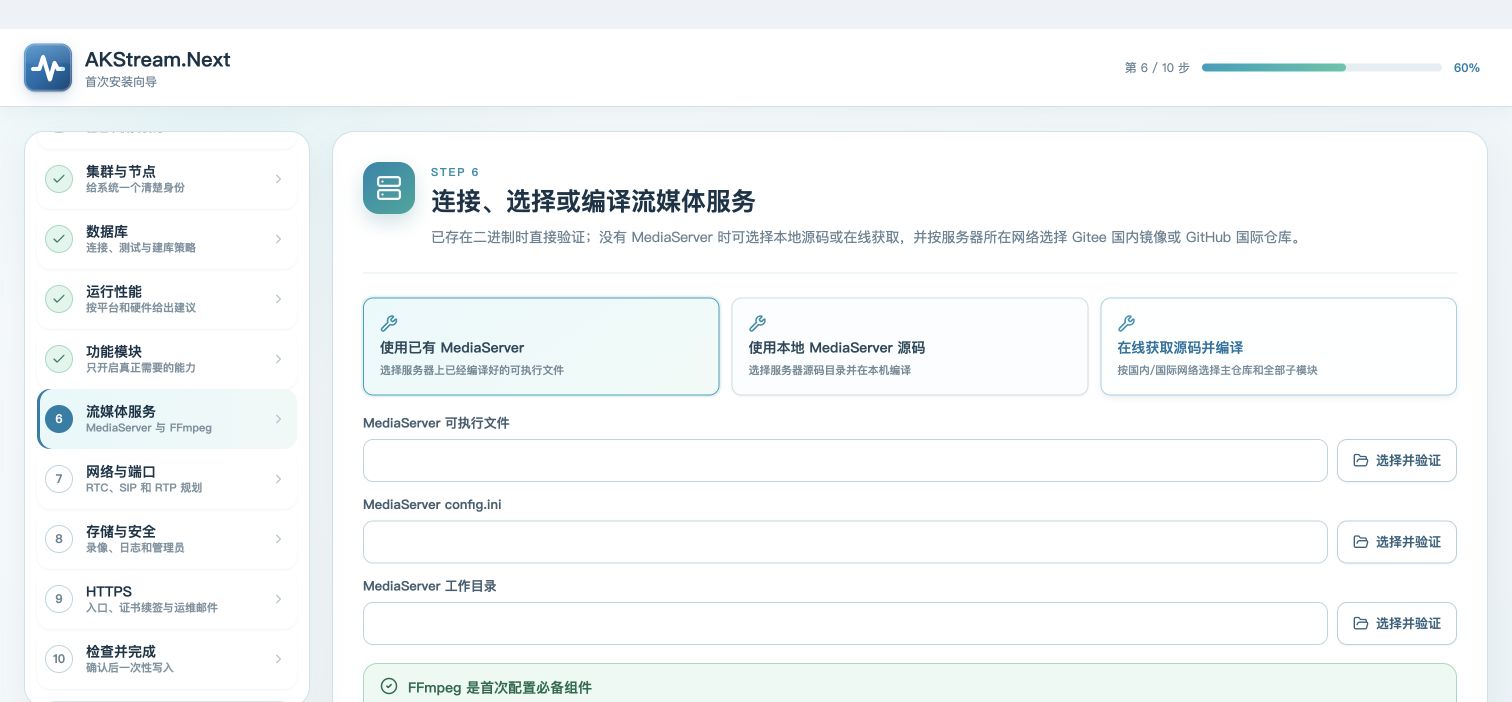The image size is (1512, 702).
Task: Click the setup progress bar at 60%
Action: pos(1322,68)
